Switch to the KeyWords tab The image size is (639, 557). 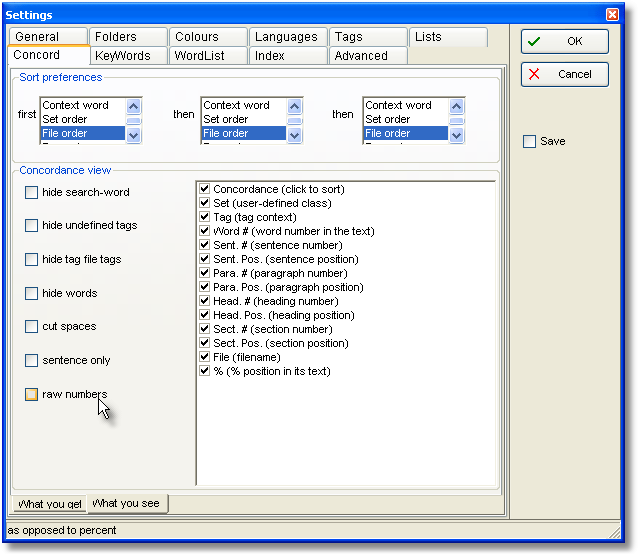point(122,56)
